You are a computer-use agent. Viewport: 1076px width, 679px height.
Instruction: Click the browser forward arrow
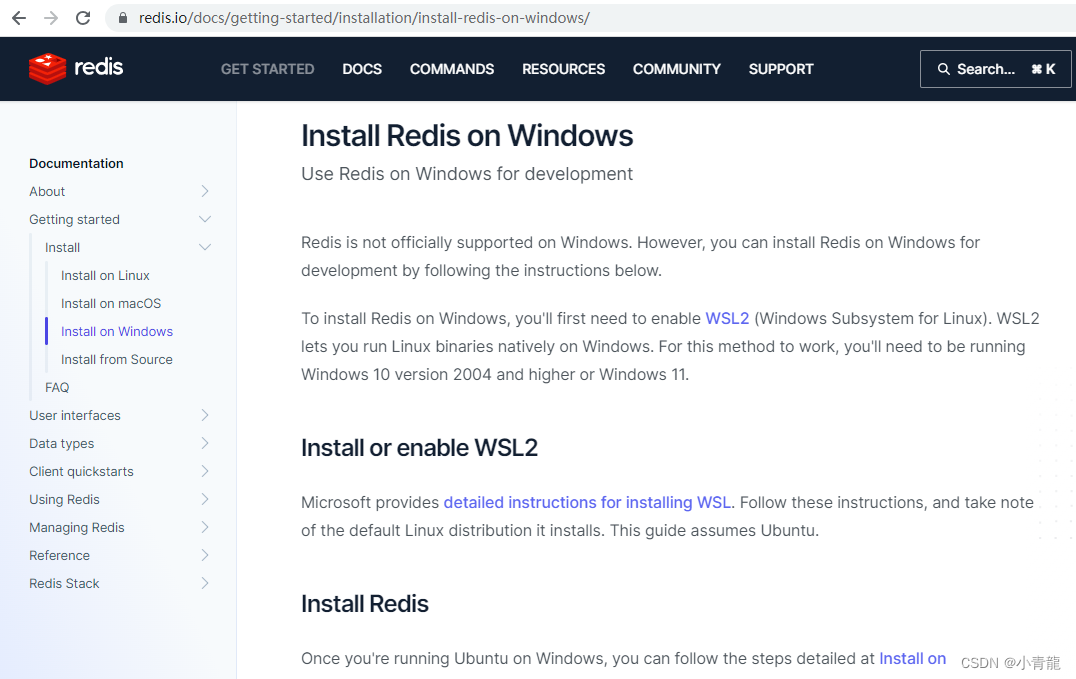tap(51, 18)
